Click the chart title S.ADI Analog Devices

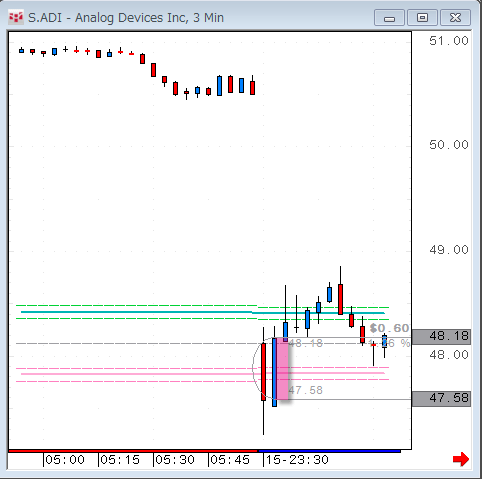pos(126,18)
